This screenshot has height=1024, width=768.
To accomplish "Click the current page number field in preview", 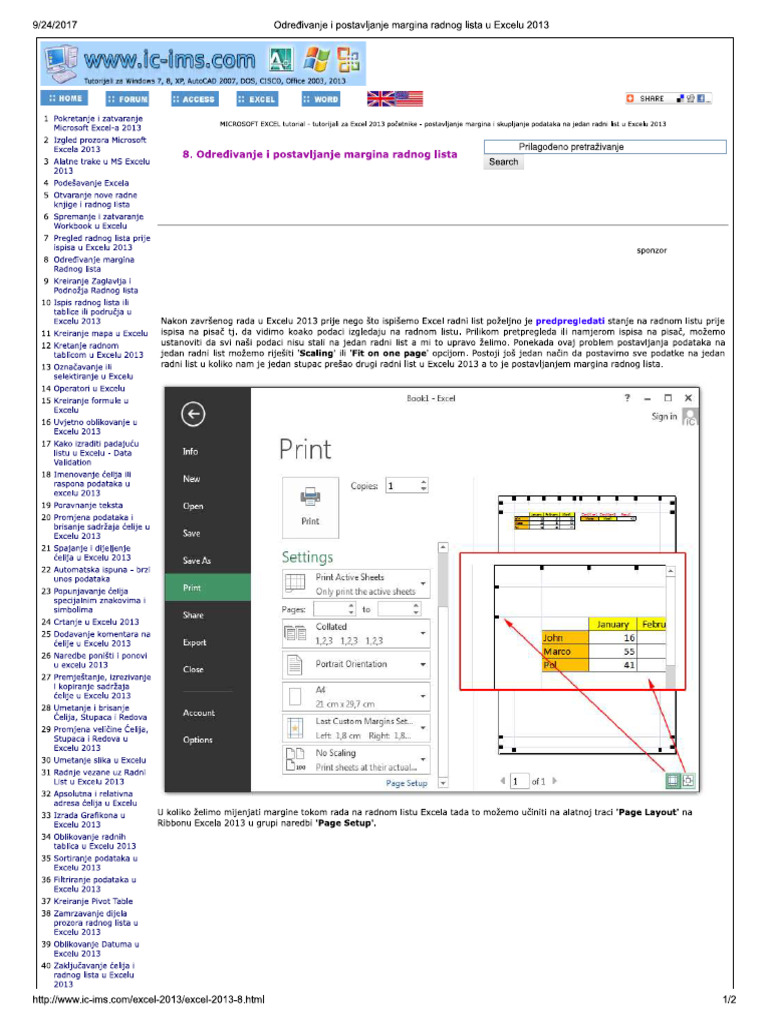I will 519,781.
